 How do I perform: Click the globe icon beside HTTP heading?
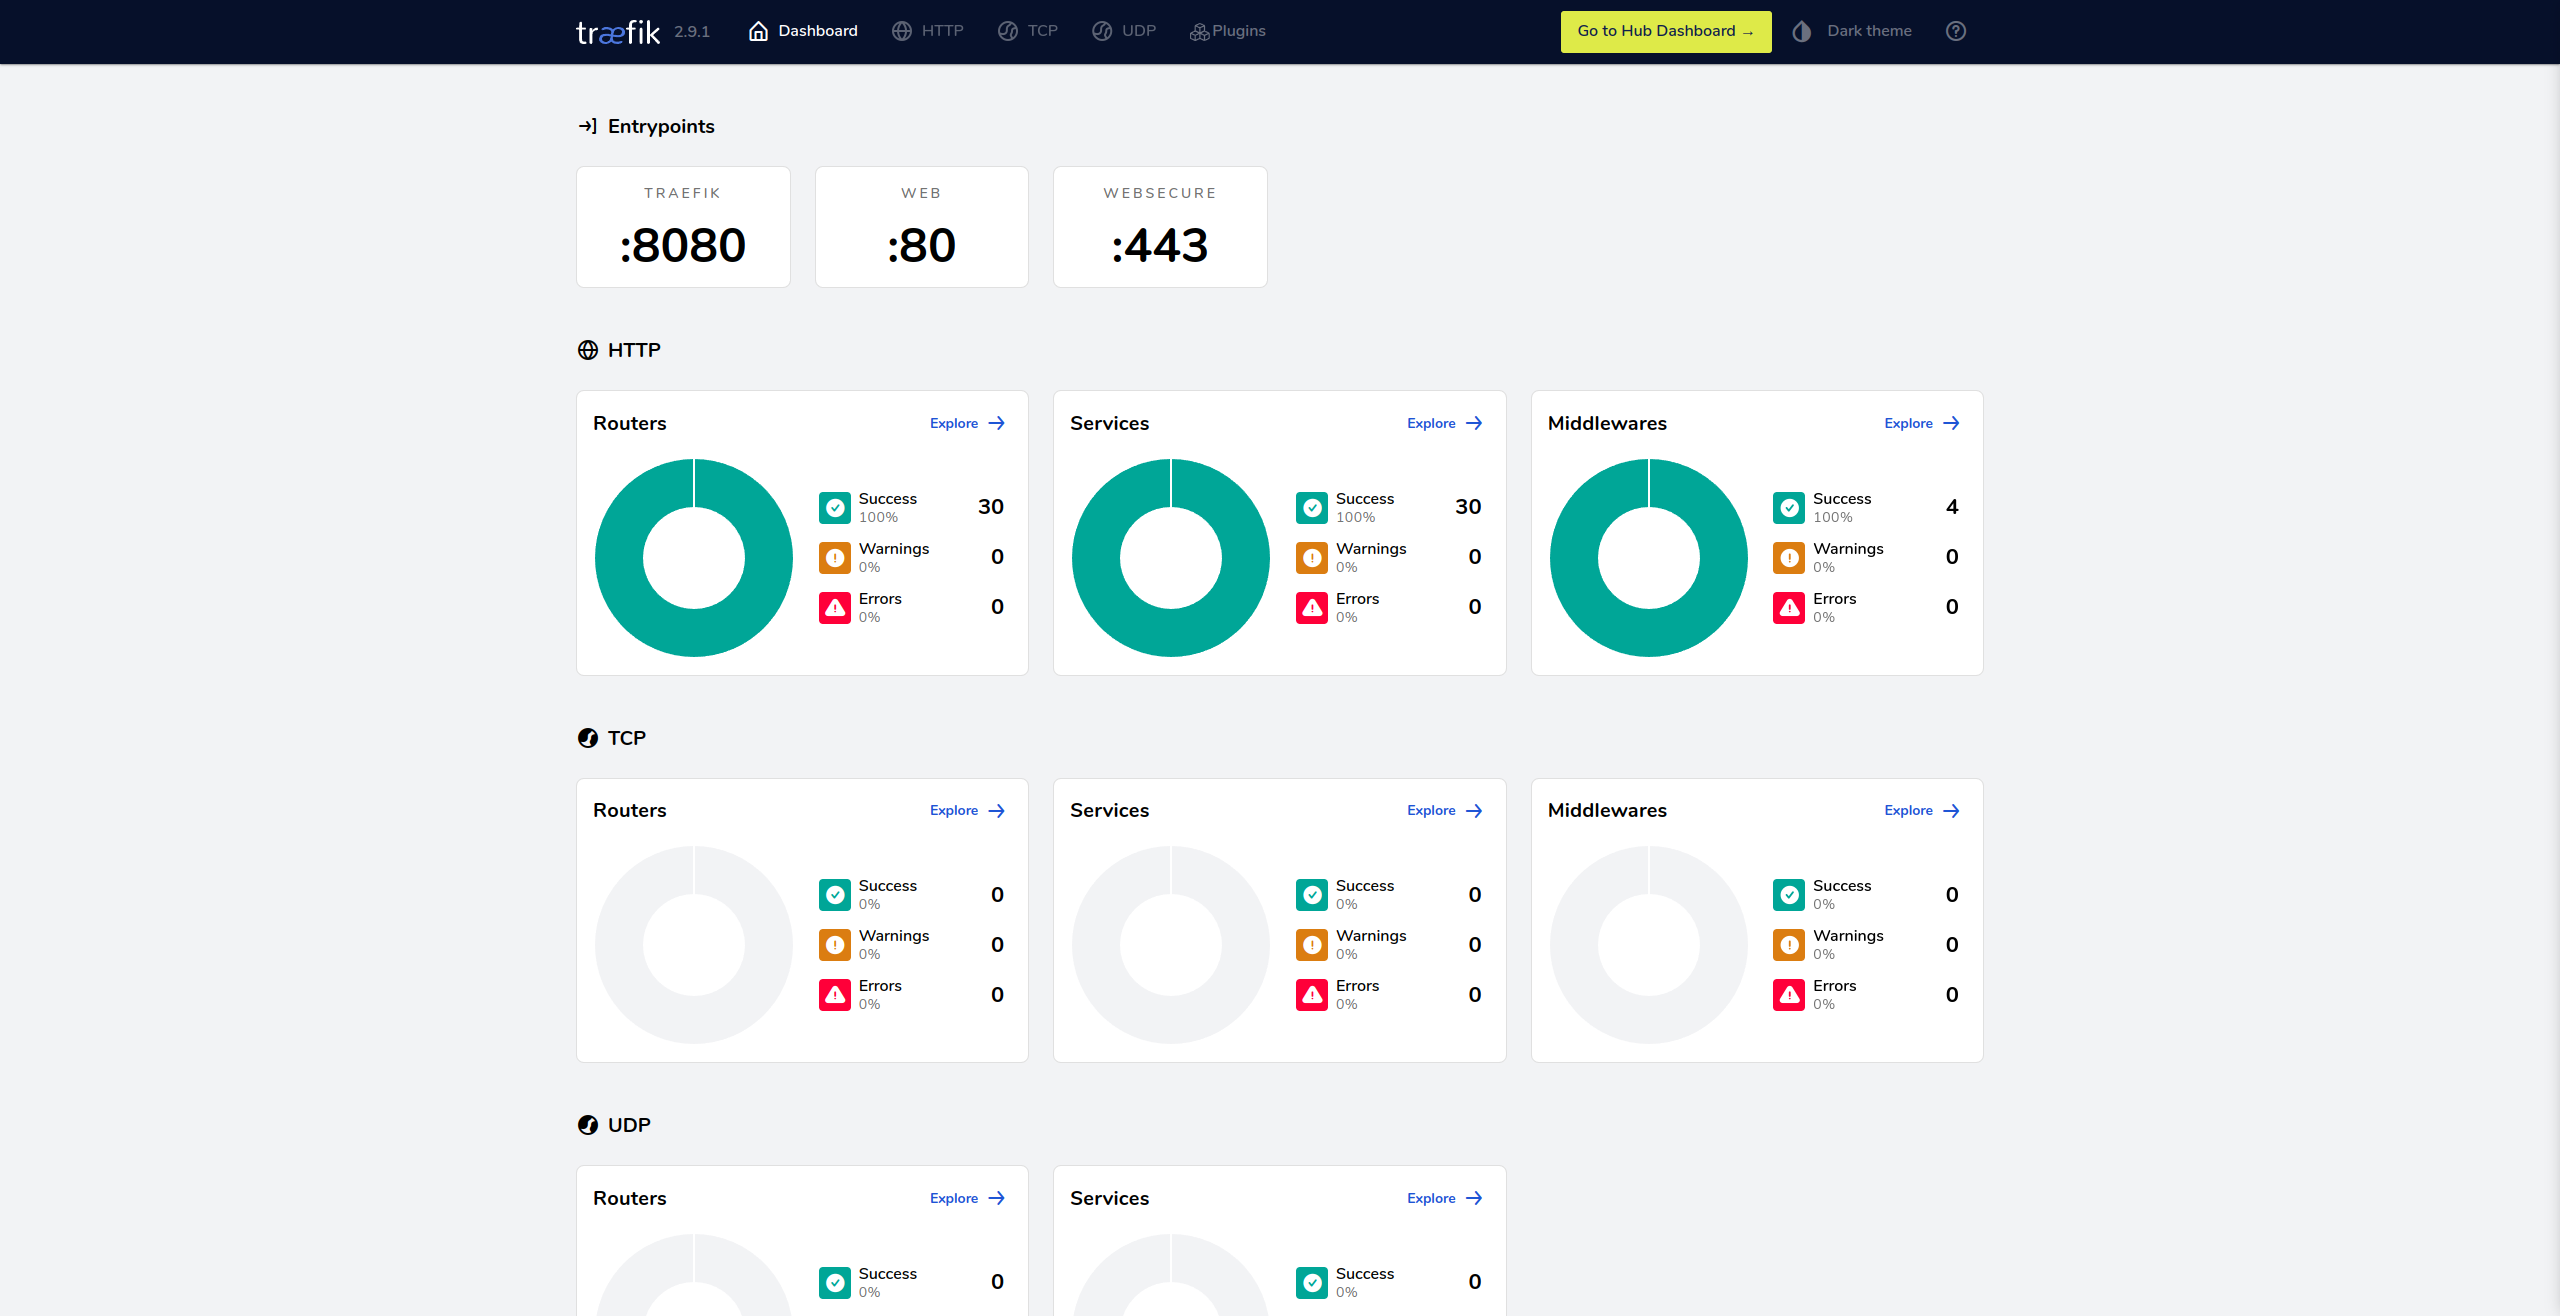[588, 350]
